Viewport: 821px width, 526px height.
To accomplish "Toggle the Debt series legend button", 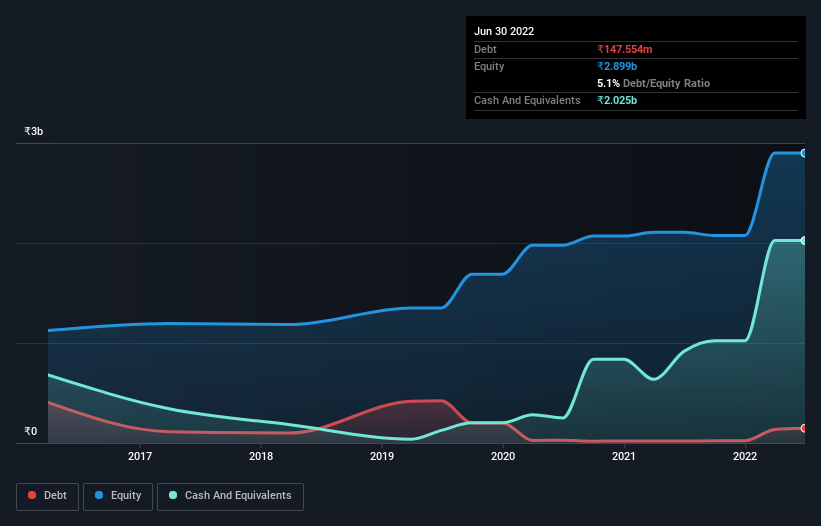I will click(x=48, y=496).
